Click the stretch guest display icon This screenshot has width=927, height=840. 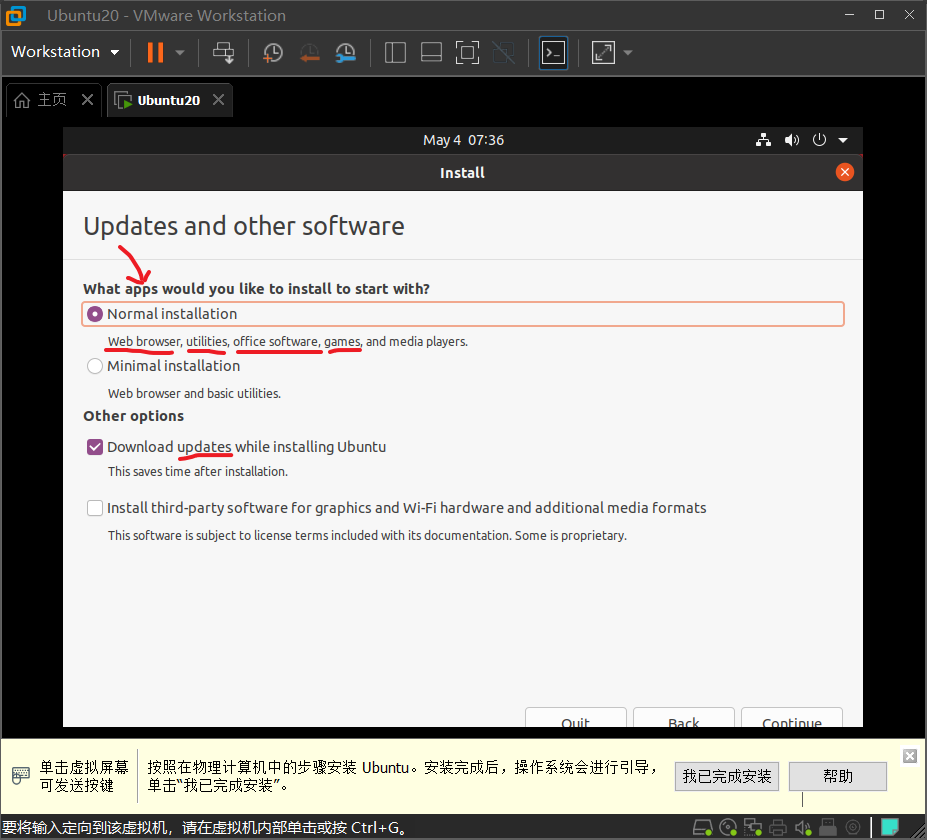coord(603,53)
